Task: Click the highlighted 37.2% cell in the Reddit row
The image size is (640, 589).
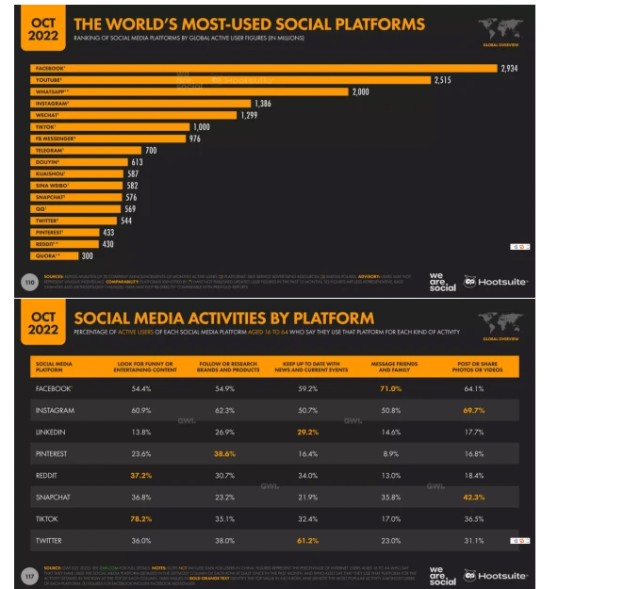Action: point(141,476)
